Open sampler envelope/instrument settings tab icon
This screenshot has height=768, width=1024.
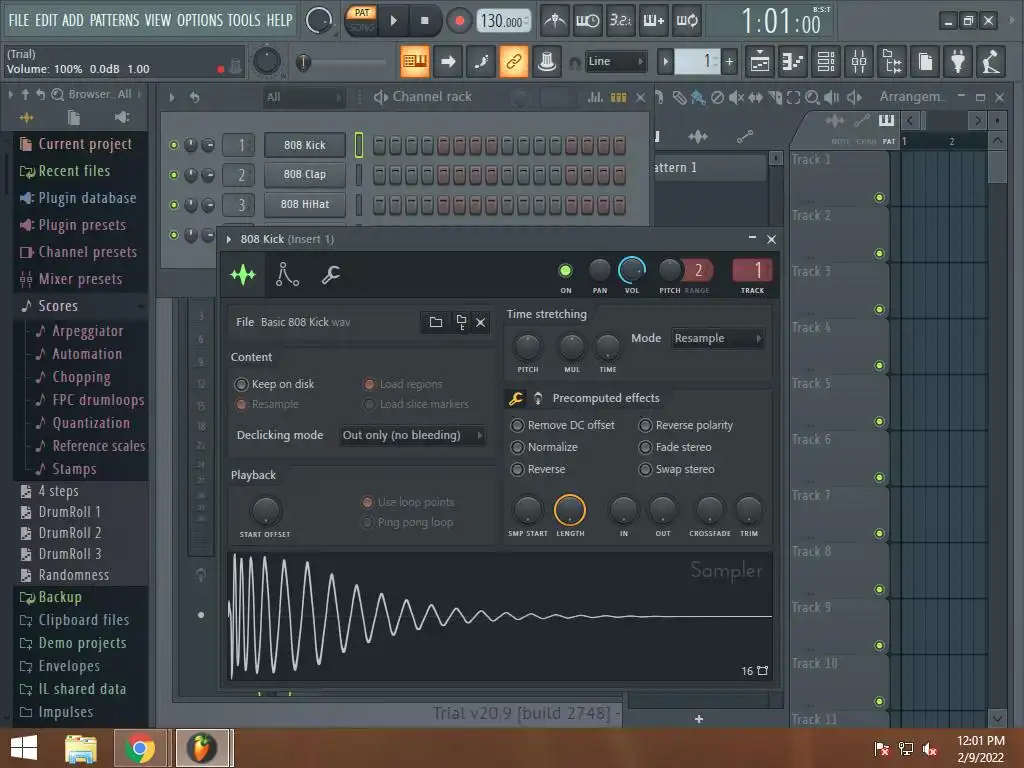tap(287, 274)
